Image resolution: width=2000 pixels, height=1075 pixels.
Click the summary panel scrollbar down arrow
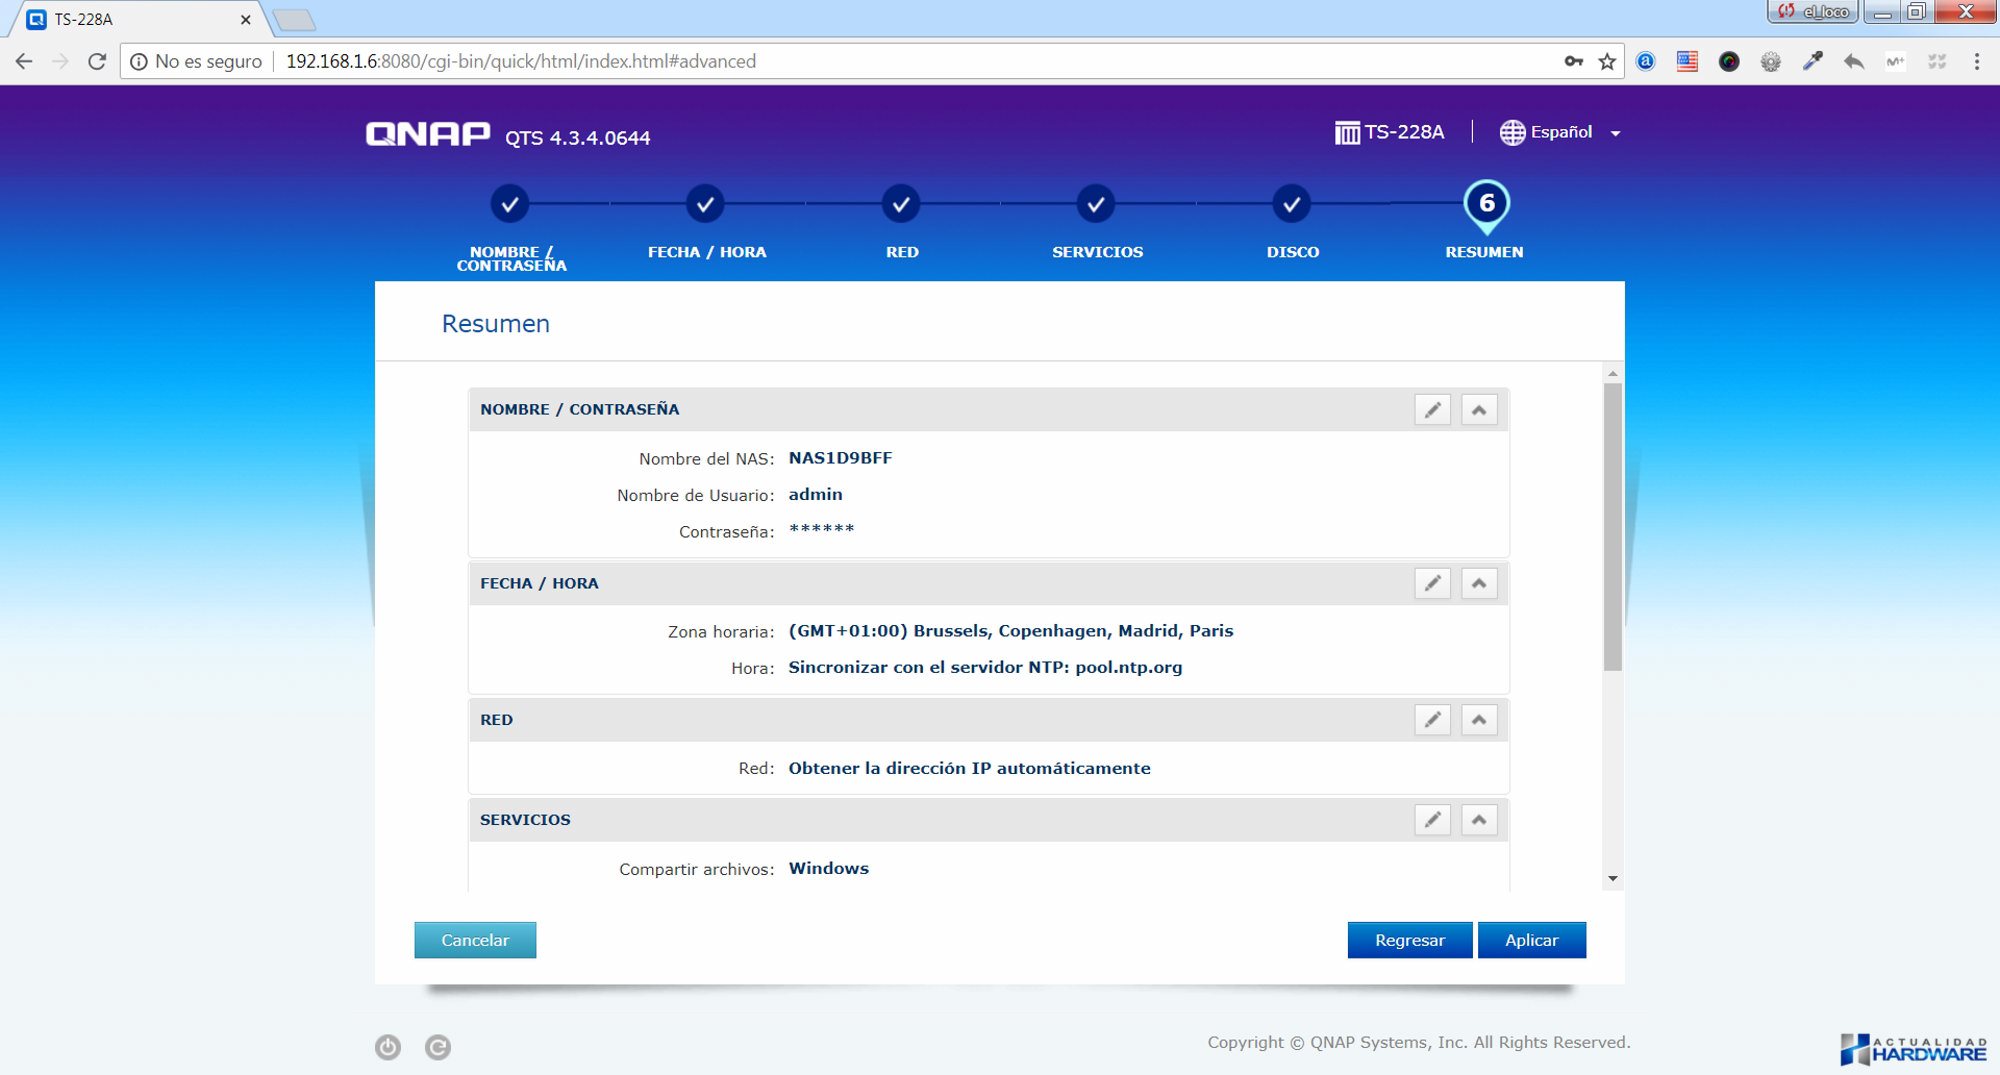pos(1612,879)
